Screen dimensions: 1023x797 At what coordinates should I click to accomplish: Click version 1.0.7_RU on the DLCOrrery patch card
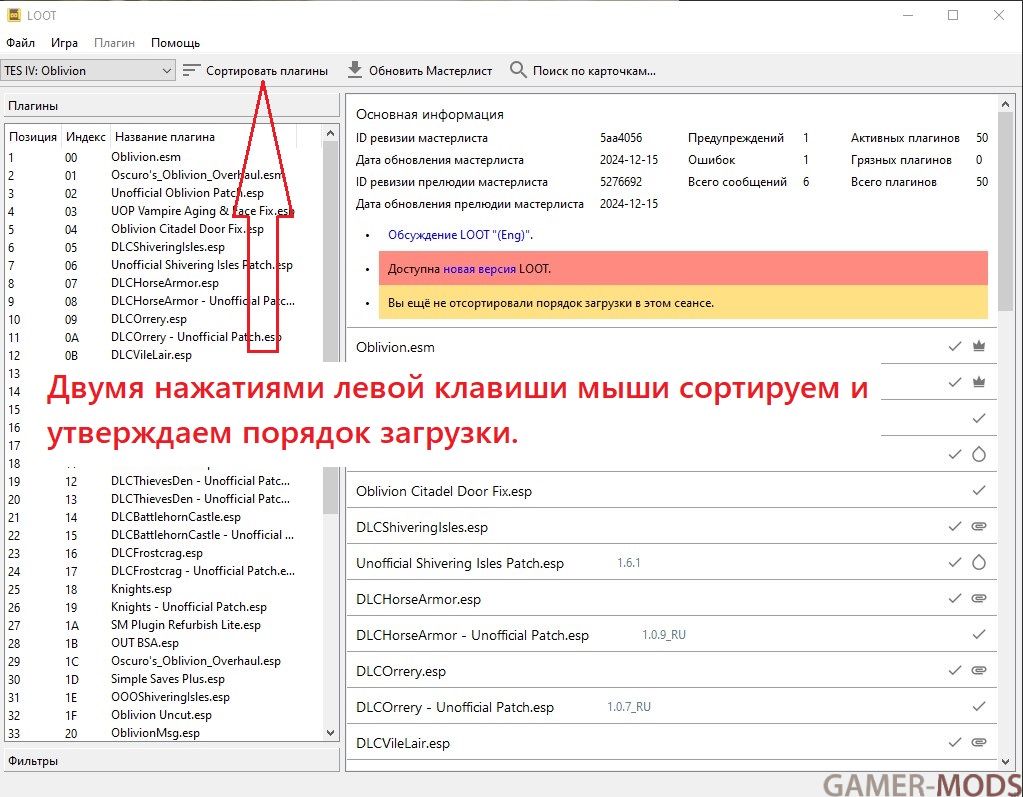pos(629,706)
